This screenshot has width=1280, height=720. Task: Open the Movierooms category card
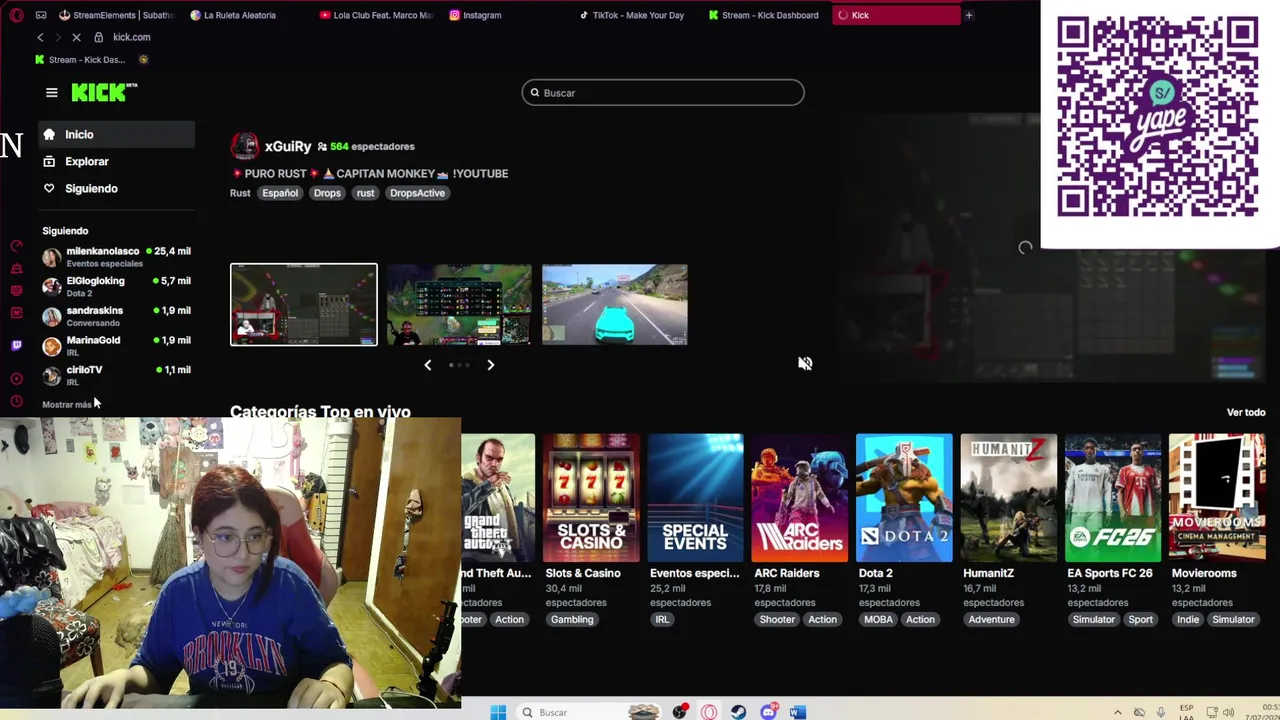click(1217, 498)
